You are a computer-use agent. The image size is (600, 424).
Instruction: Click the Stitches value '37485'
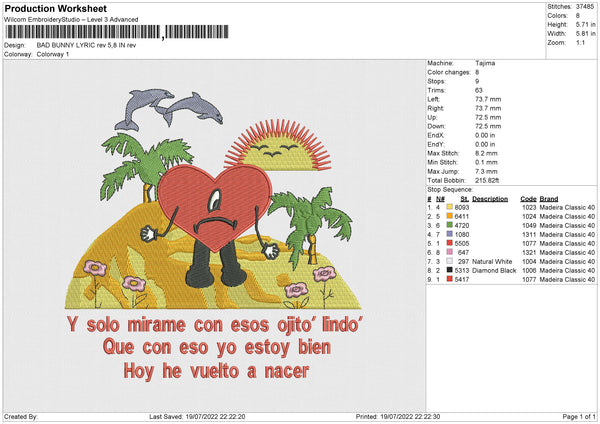[585, 7]
